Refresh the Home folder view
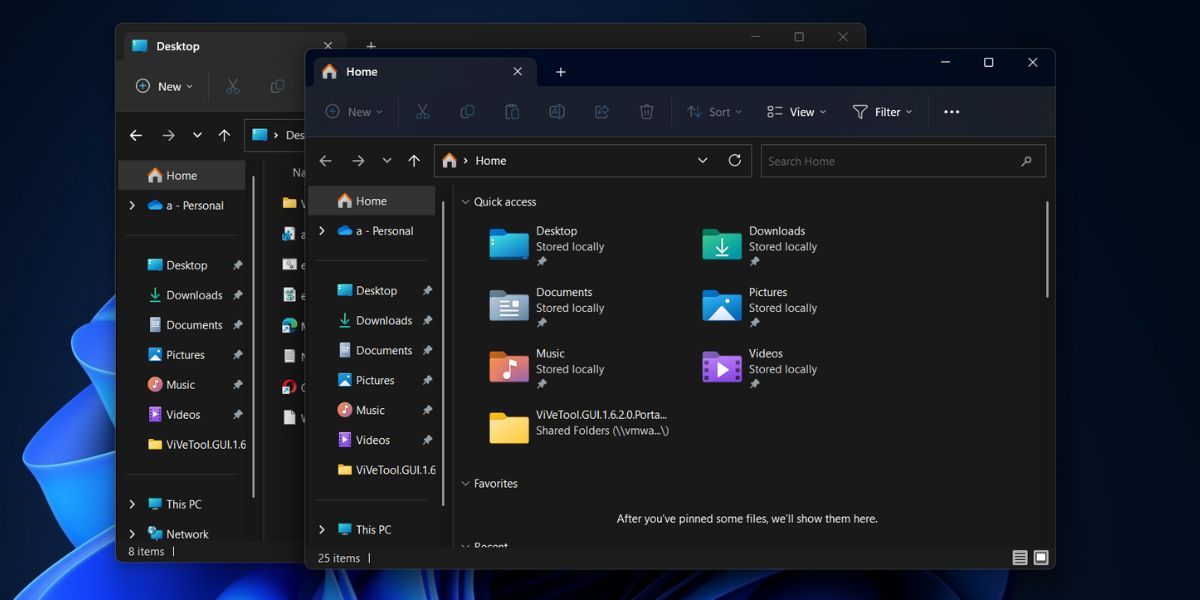Image resolution: width=1200 pixels, height=600 pixels. click(x=734, y=160)
